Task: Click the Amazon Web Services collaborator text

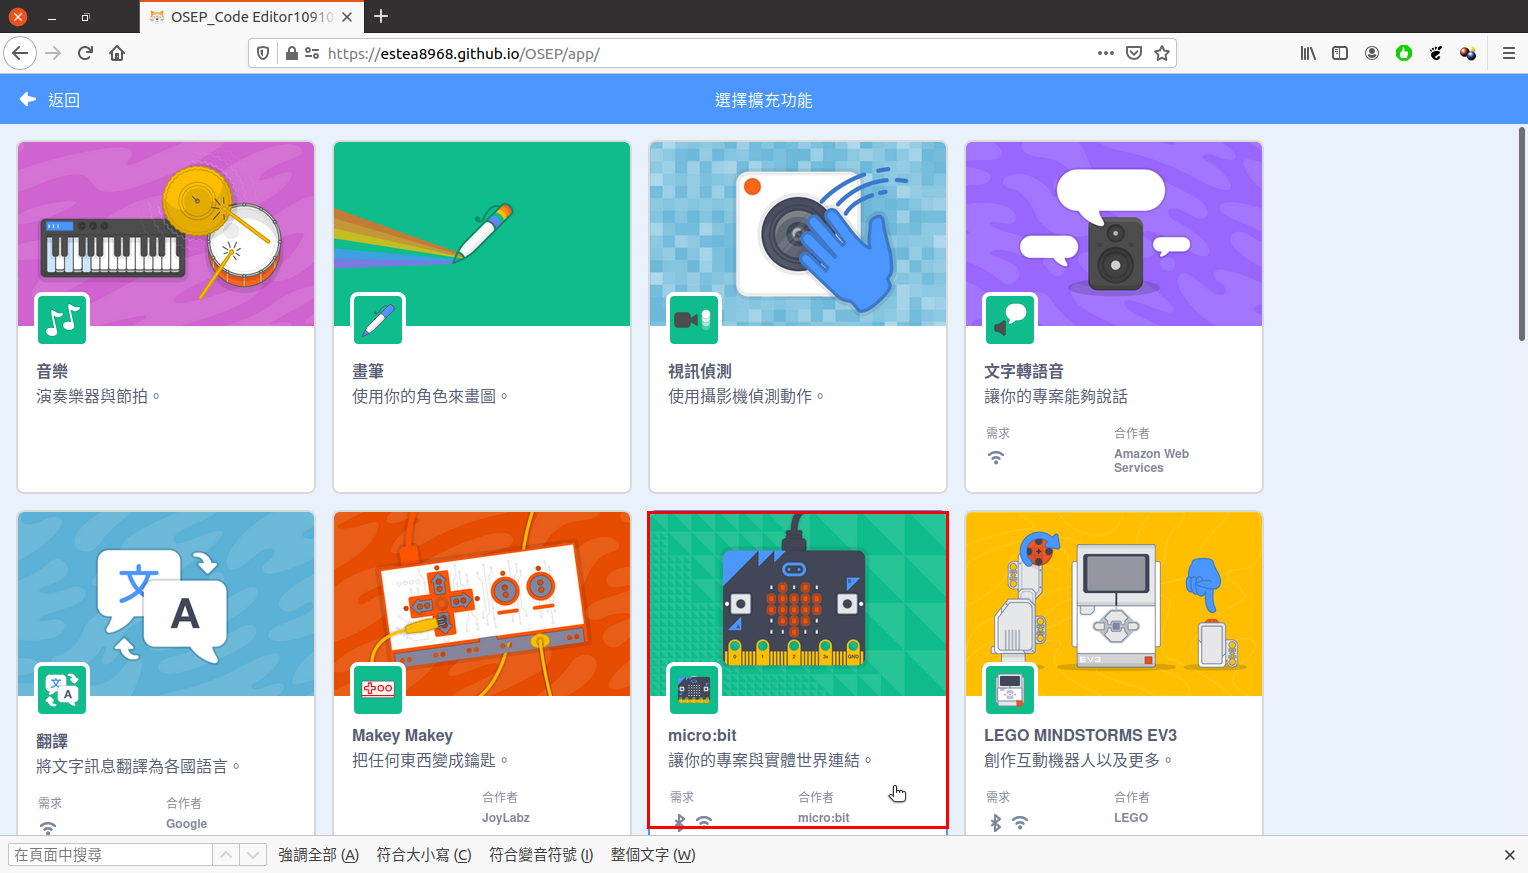Action: (1151, 461)
